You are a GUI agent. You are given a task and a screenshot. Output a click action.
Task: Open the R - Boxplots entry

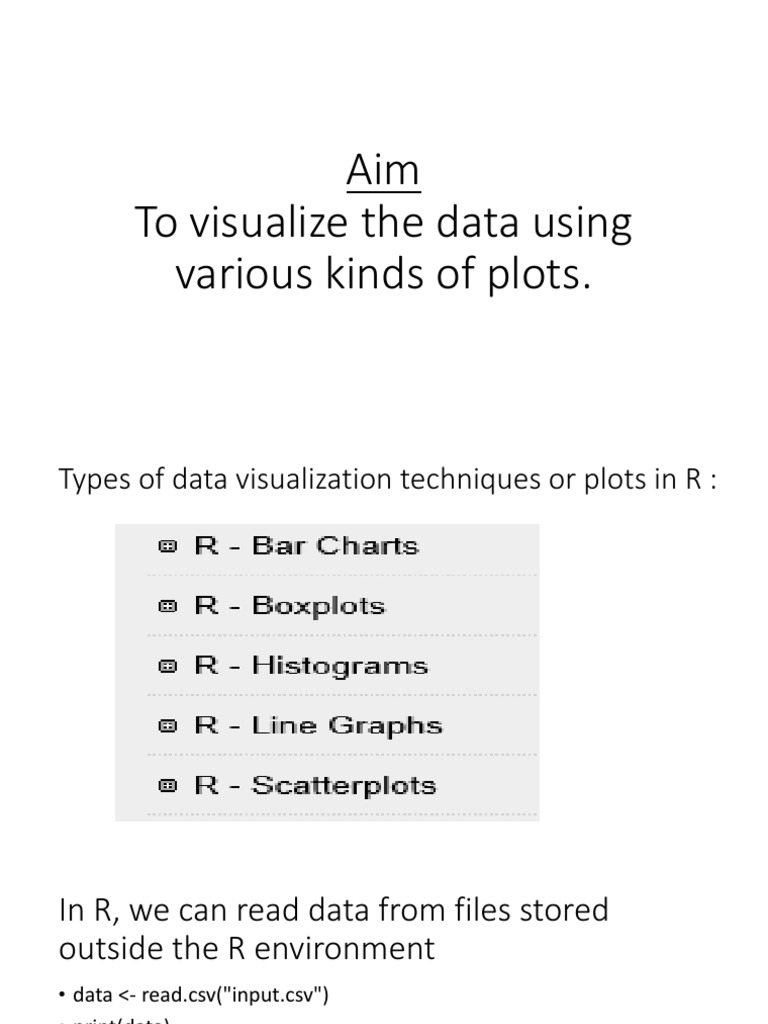[x=289, y=606]
